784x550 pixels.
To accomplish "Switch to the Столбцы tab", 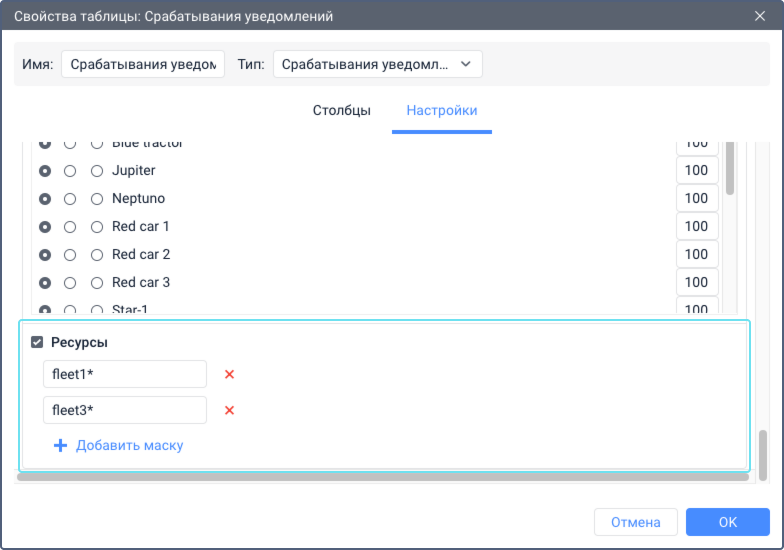I will click(342, 110).
